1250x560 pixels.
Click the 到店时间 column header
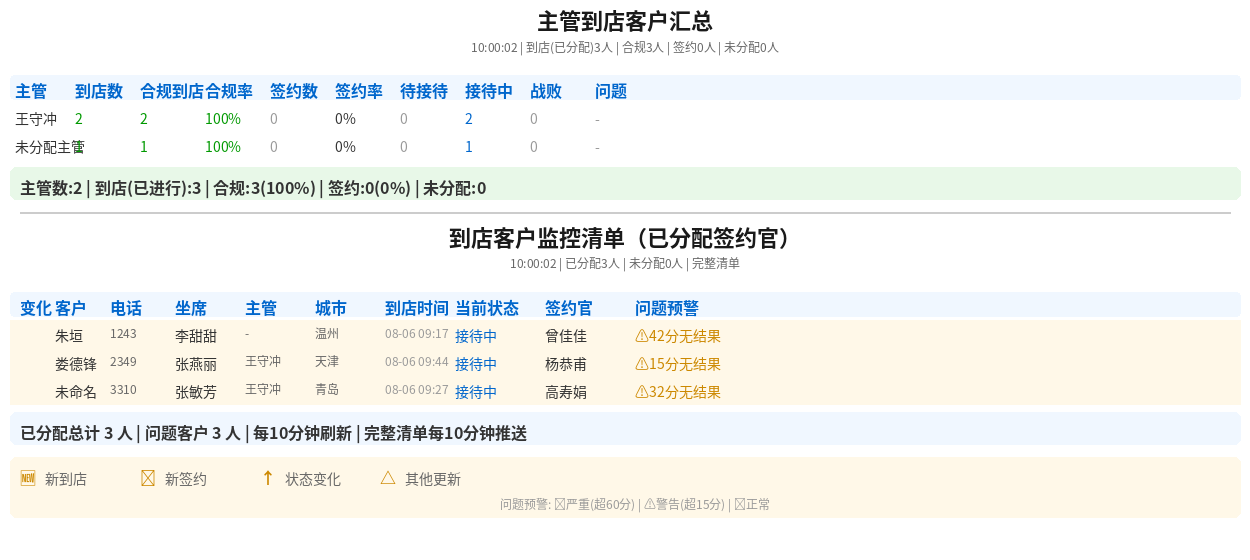pos(417,308)
